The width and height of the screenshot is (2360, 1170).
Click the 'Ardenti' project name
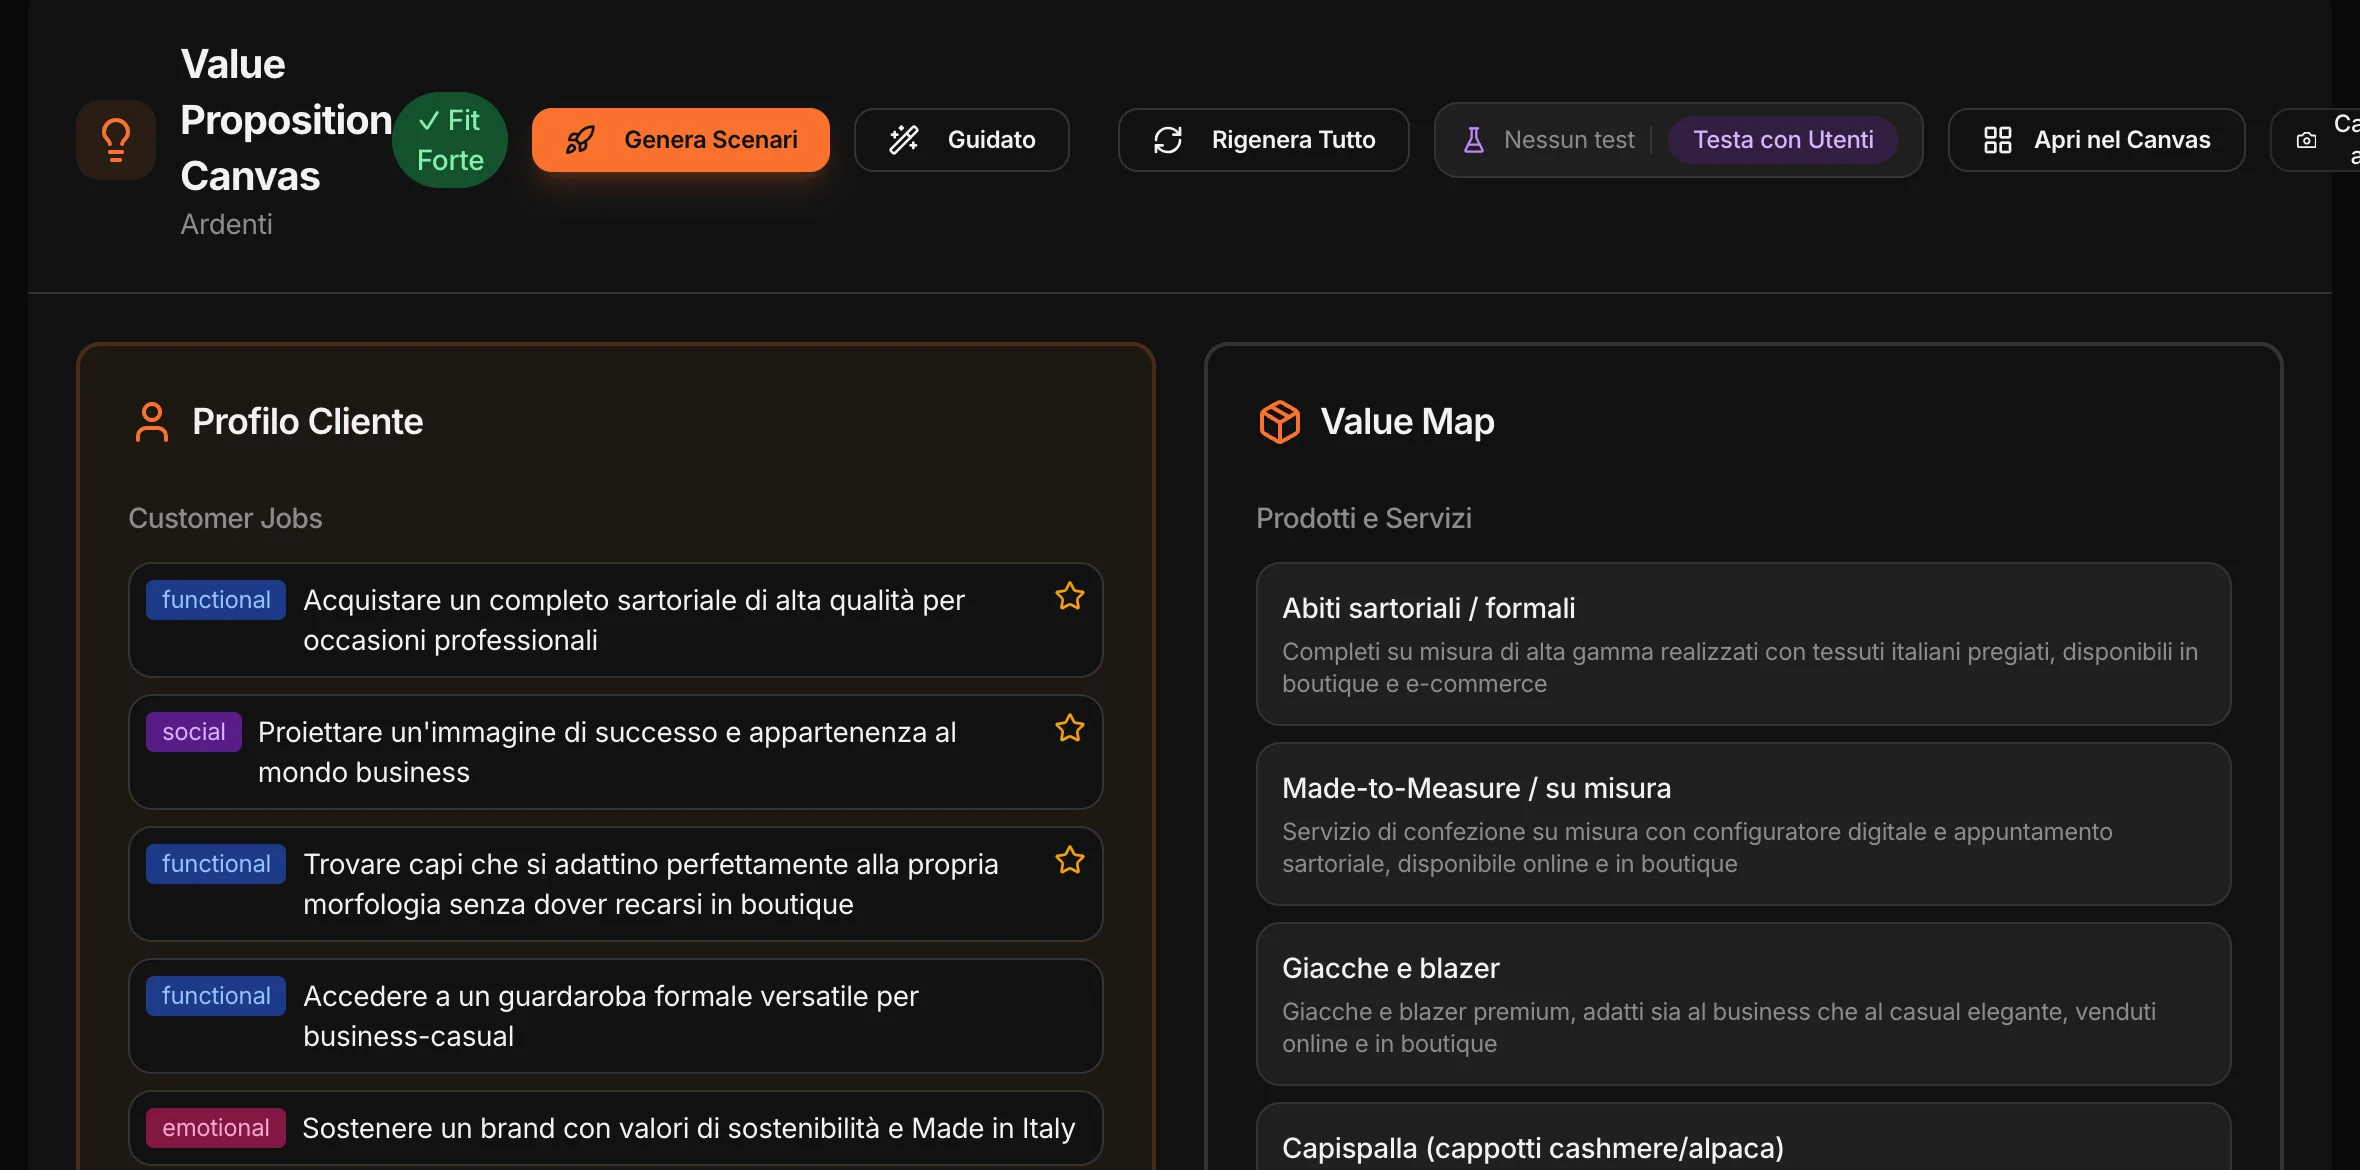coord(226,224)
